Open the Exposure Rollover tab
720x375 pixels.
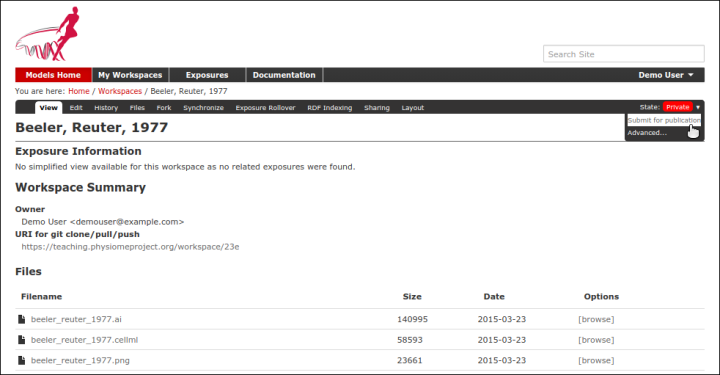click(265, 108)
